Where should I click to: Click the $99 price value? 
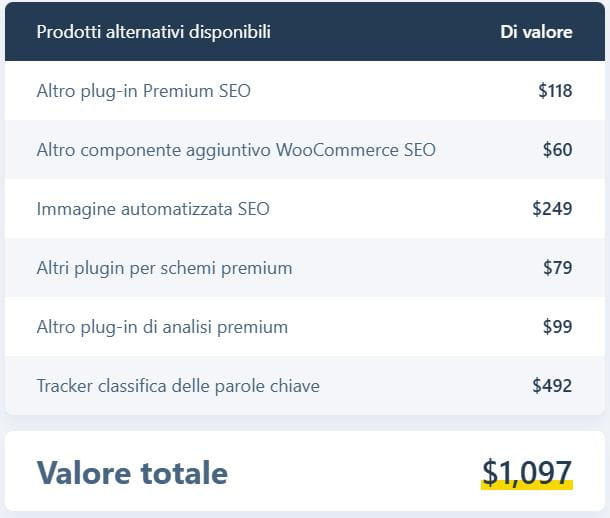click(557, 327)
